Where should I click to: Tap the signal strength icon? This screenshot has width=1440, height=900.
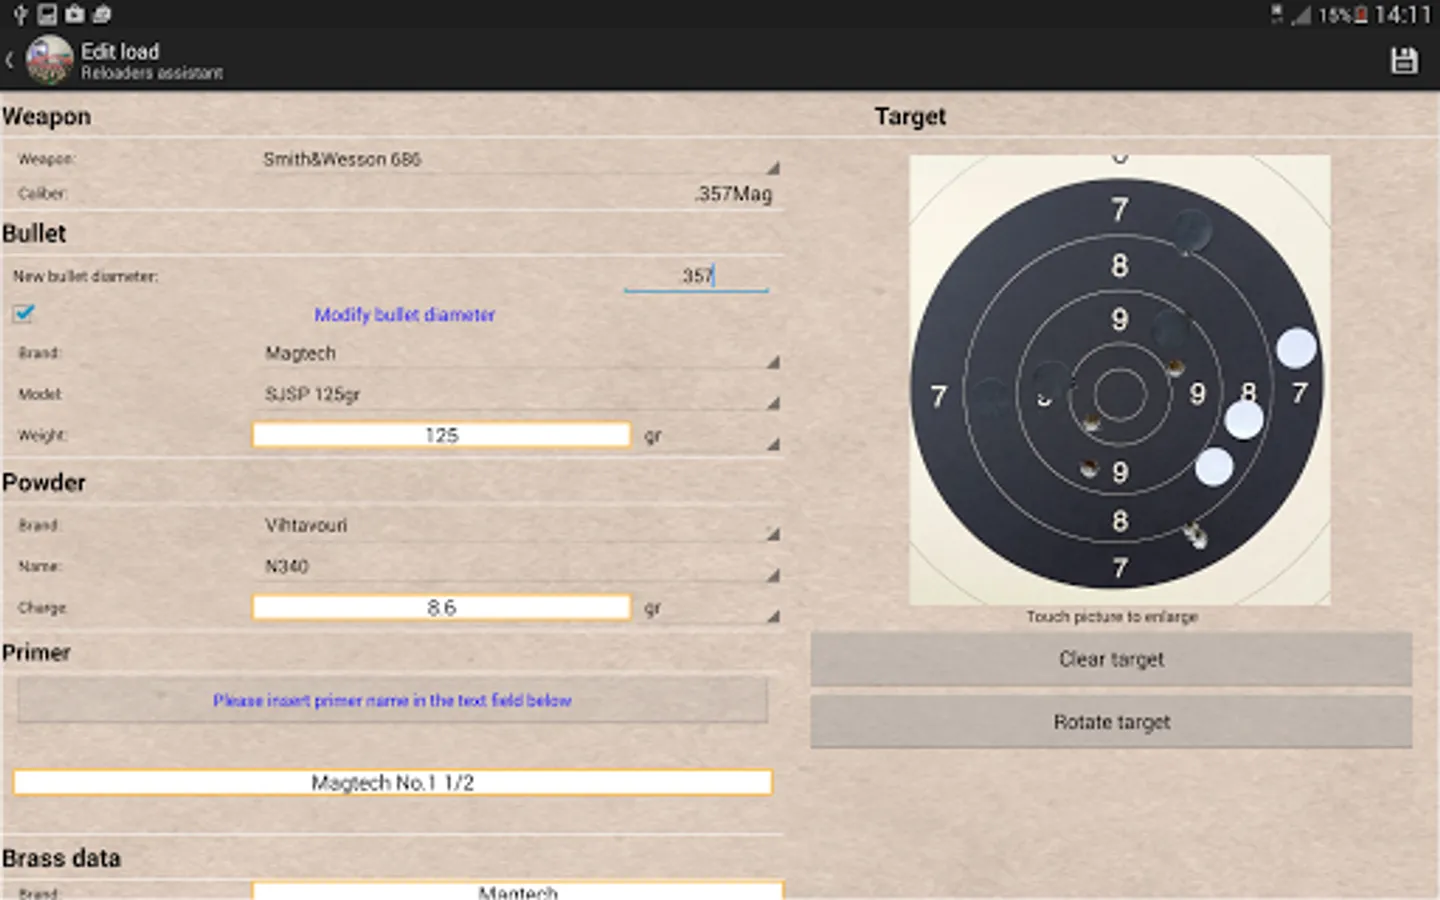[1301, 15]
